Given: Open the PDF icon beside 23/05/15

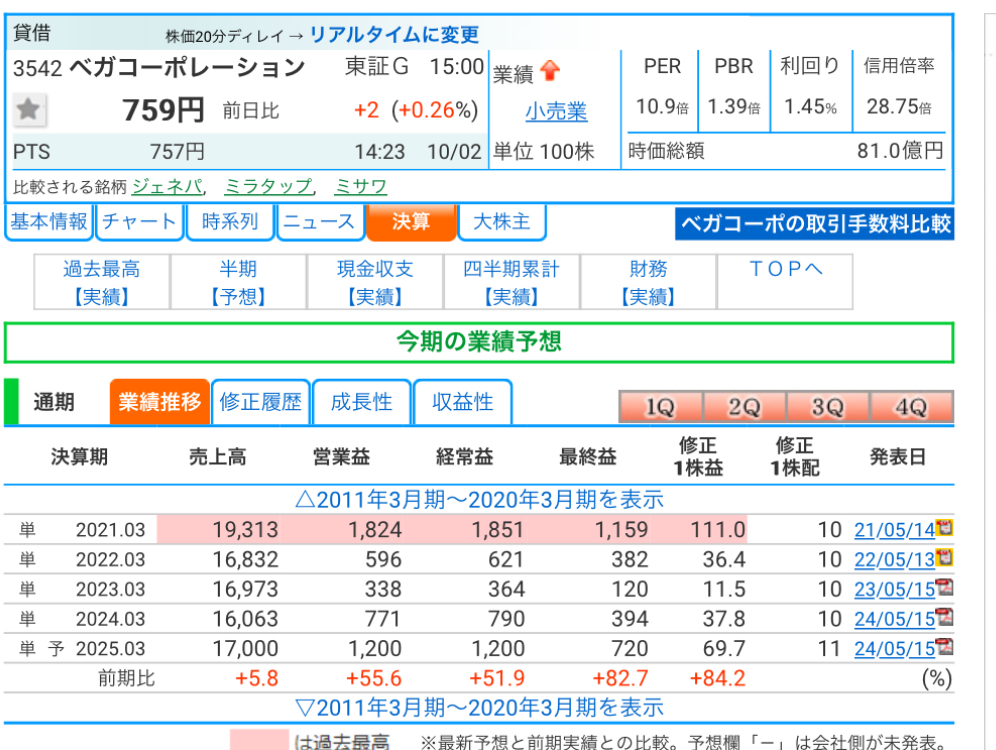Looking at the screenshot, I should coord(945,587).
